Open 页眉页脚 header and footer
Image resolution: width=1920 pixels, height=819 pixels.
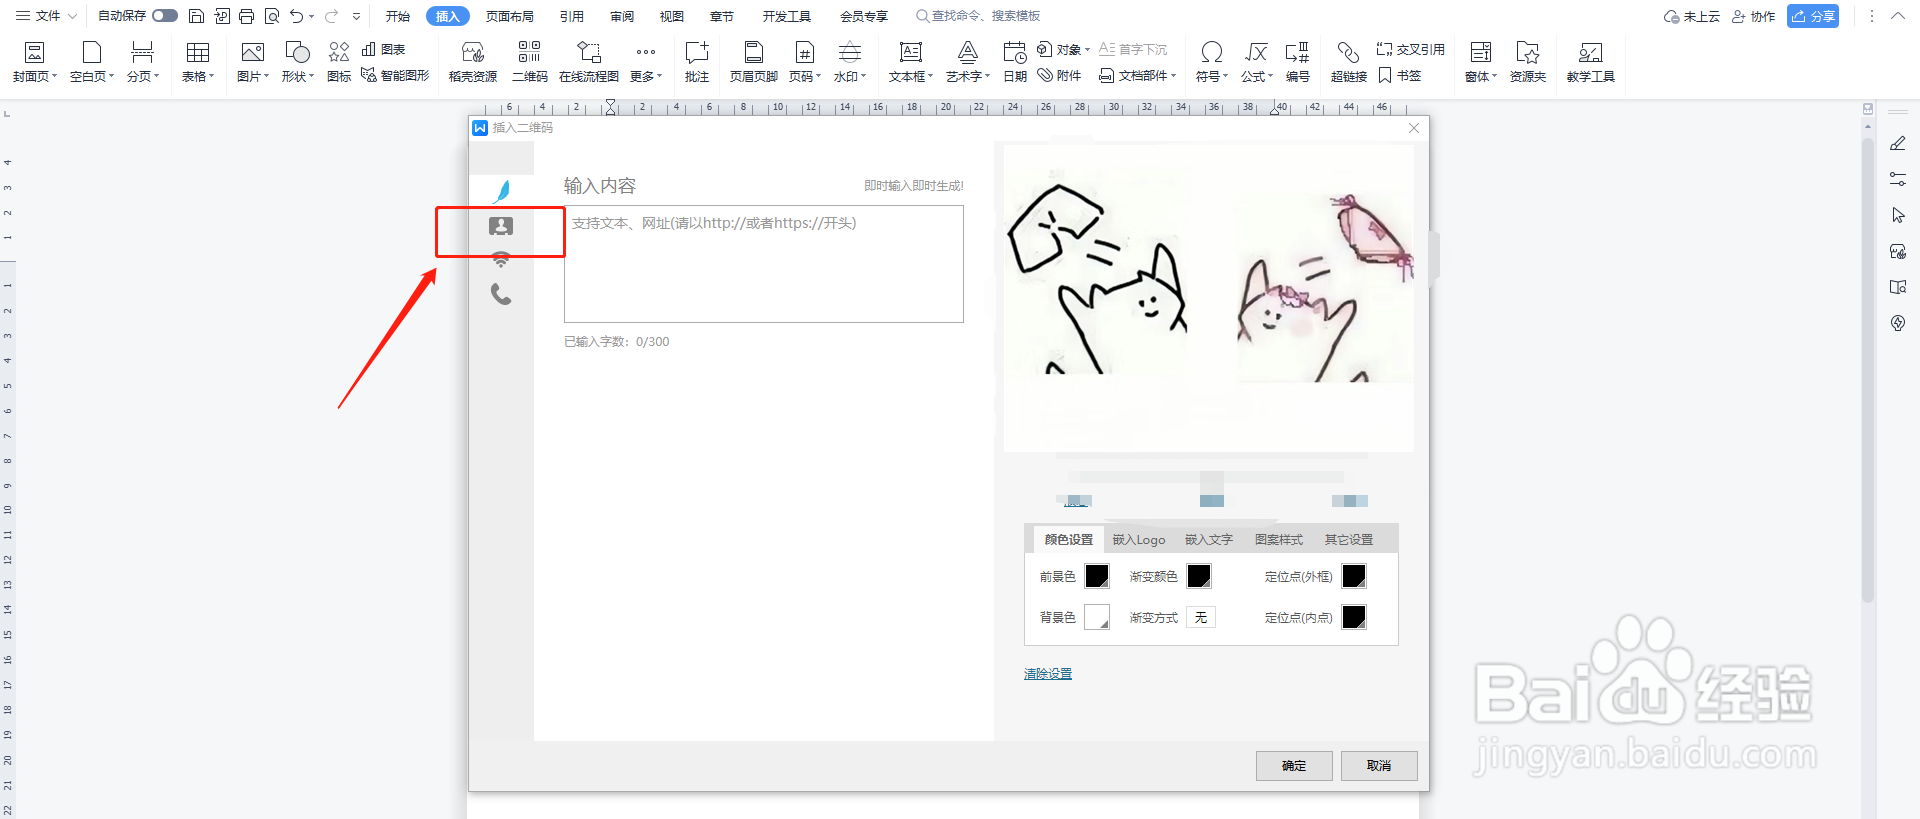coord(754,62)
